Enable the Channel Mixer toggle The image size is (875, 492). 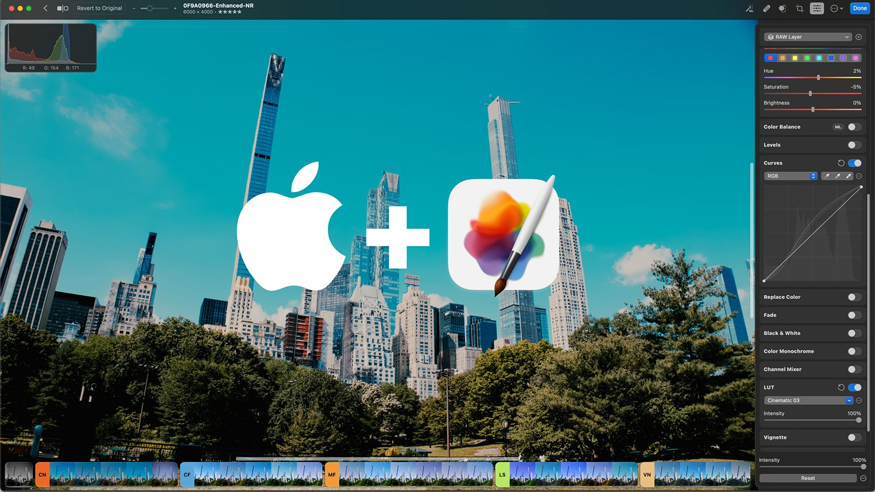tap(854, 369)
